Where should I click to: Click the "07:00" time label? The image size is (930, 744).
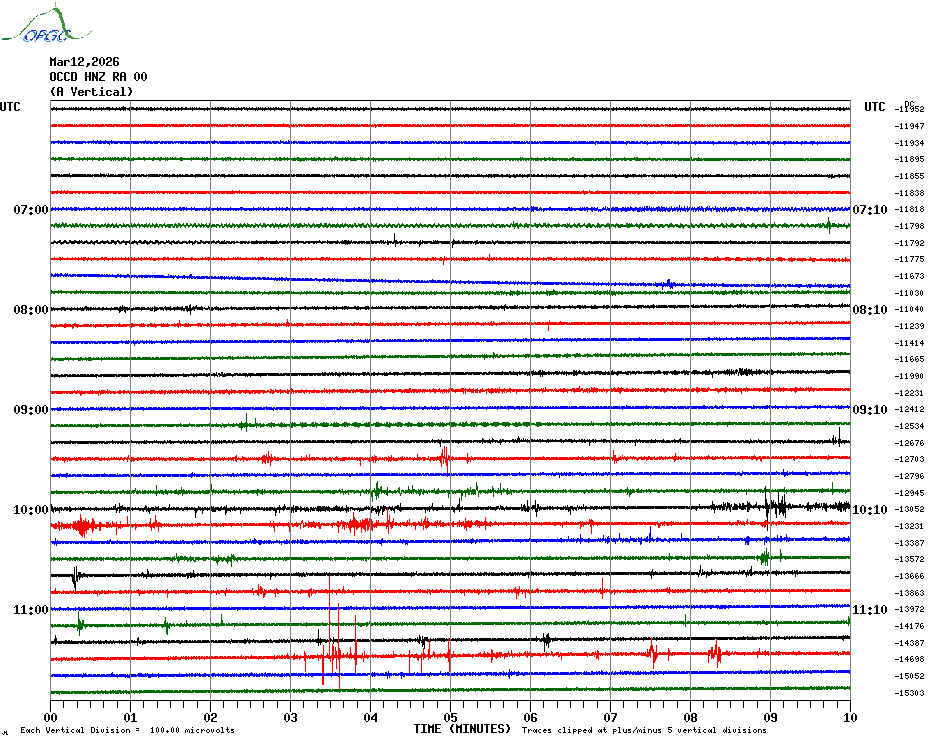point(31,210)
